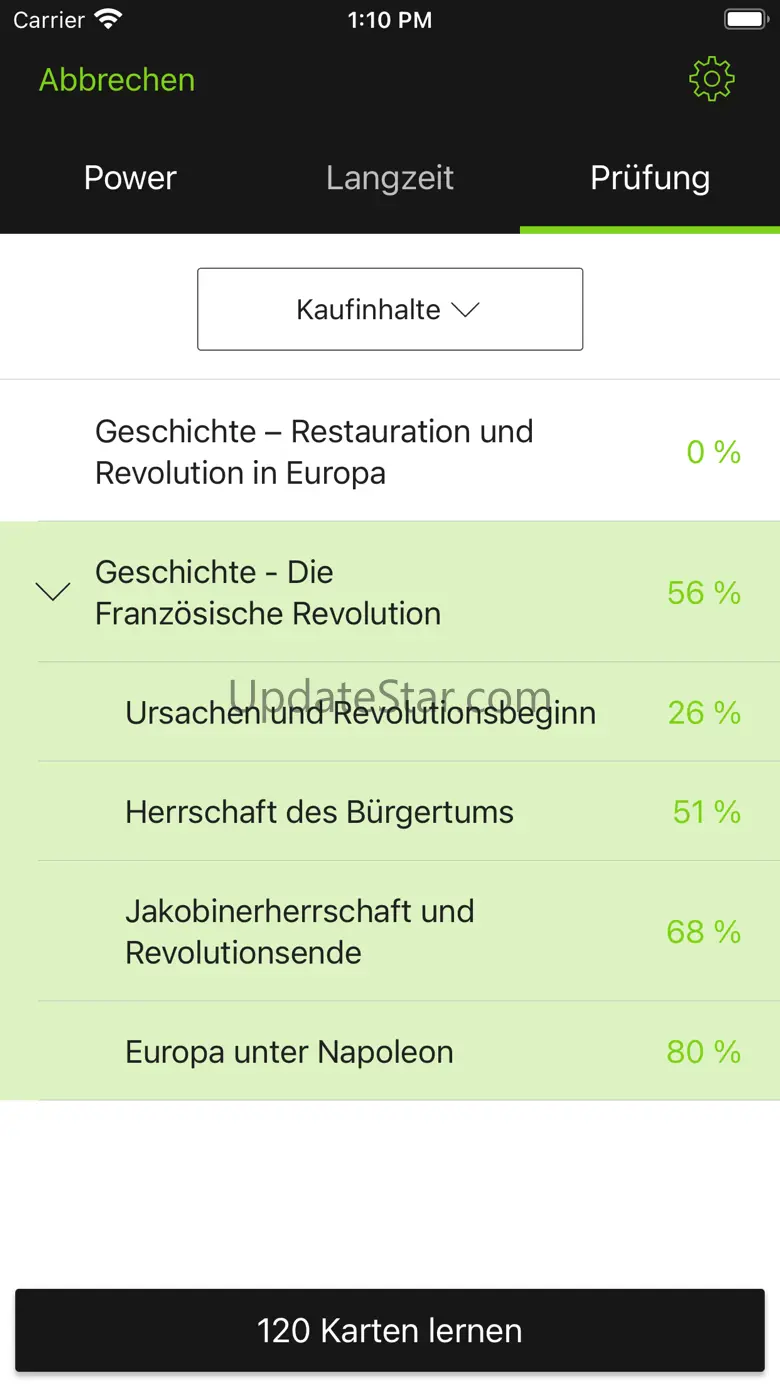Tap the 56 % progress value
780x1387 pixels.
pyautogui.click(x=704, y=593)
